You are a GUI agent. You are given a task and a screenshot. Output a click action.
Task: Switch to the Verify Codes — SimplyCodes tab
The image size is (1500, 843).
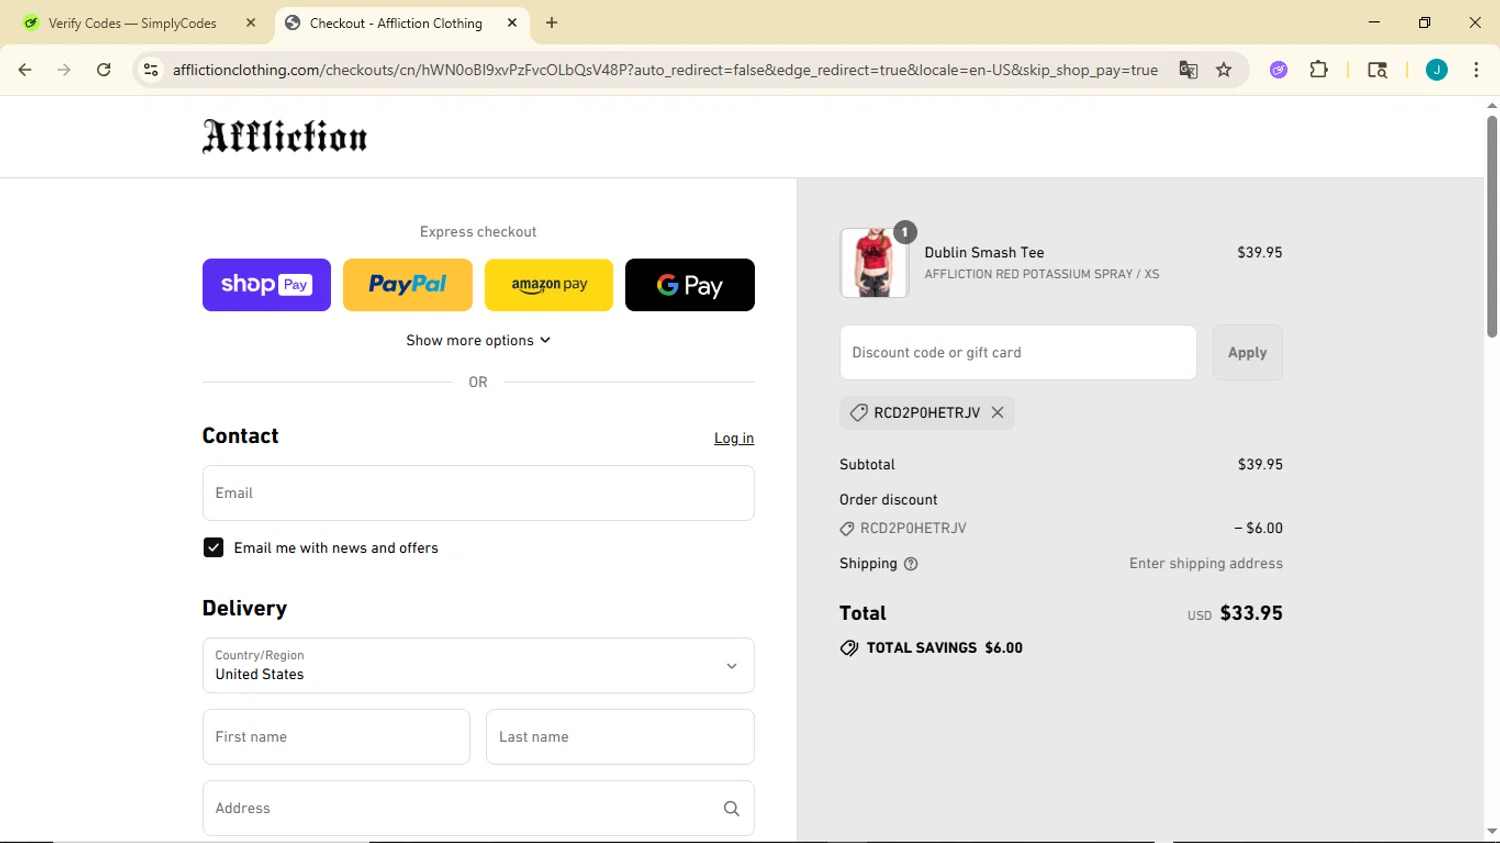pos(132,23)
